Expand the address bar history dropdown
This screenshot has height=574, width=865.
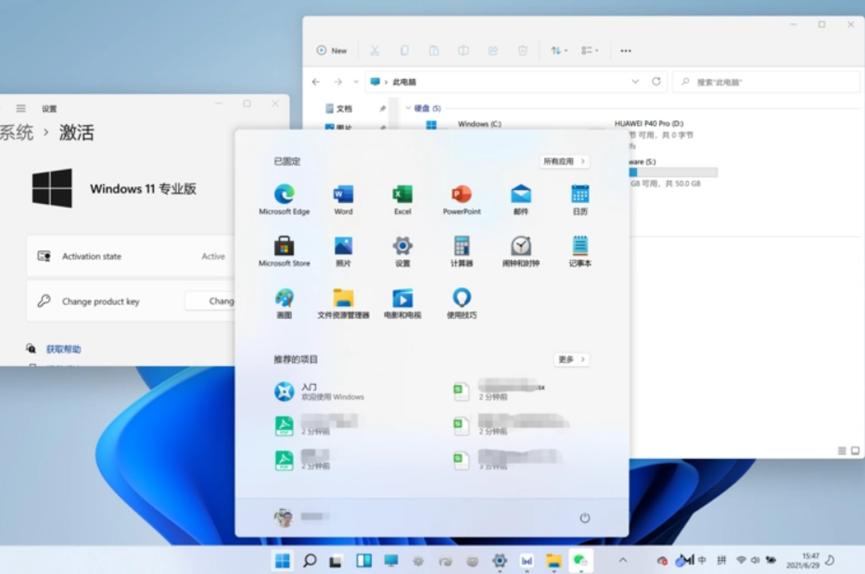pyautogui.click(x=635, y=82)
